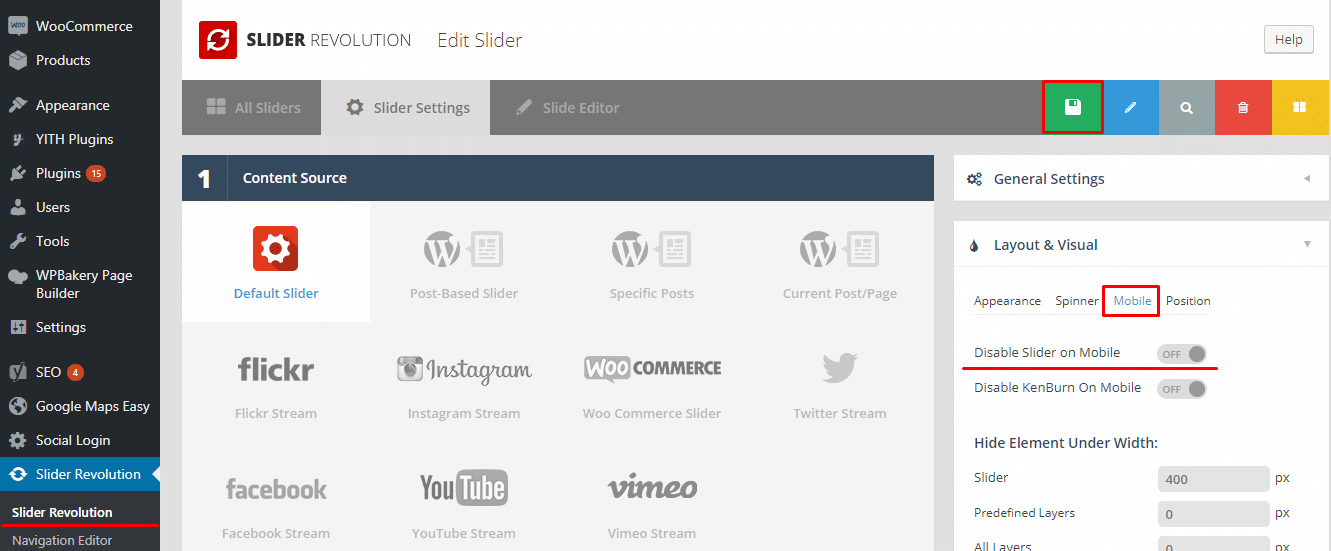Click the Slider Revolution parent sidebar item
Image resolution: width=1331 pixels, height=551 pixels.
click(80, 474)
